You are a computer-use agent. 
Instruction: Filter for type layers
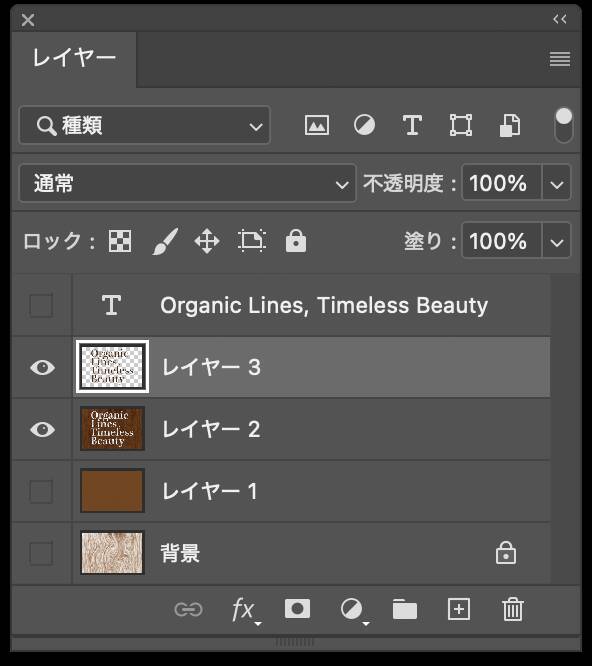click(x=412, y=125)
